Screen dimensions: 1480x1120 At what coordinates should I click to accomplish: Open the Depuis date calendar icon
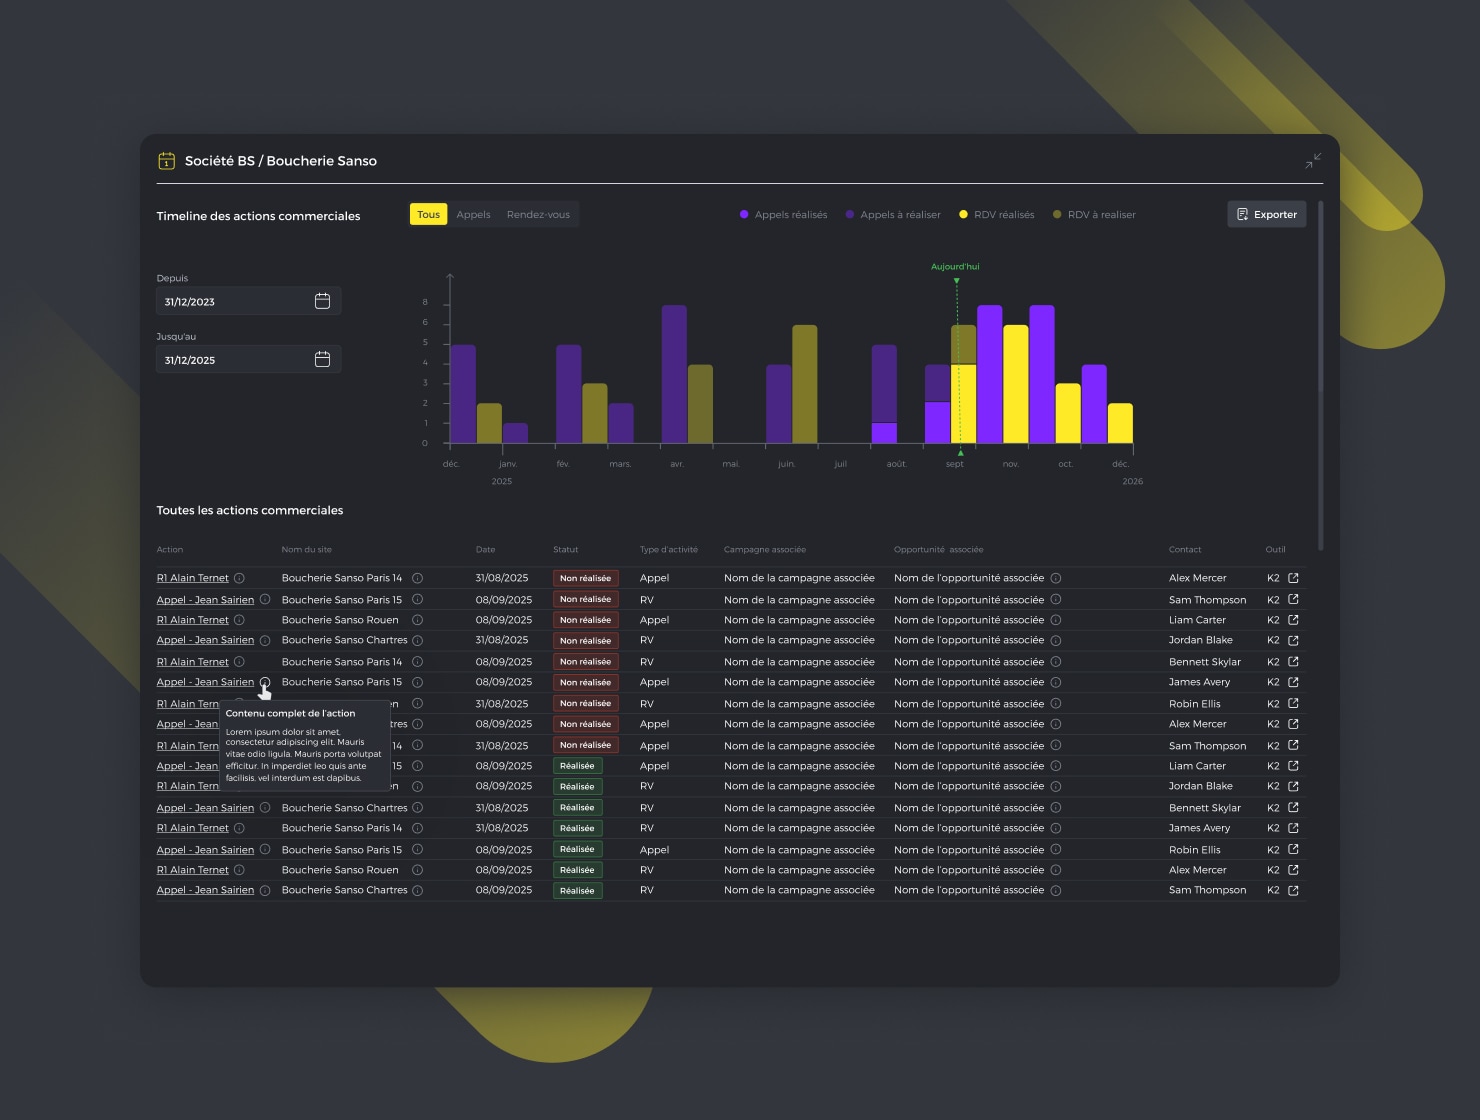coord(322,301)
